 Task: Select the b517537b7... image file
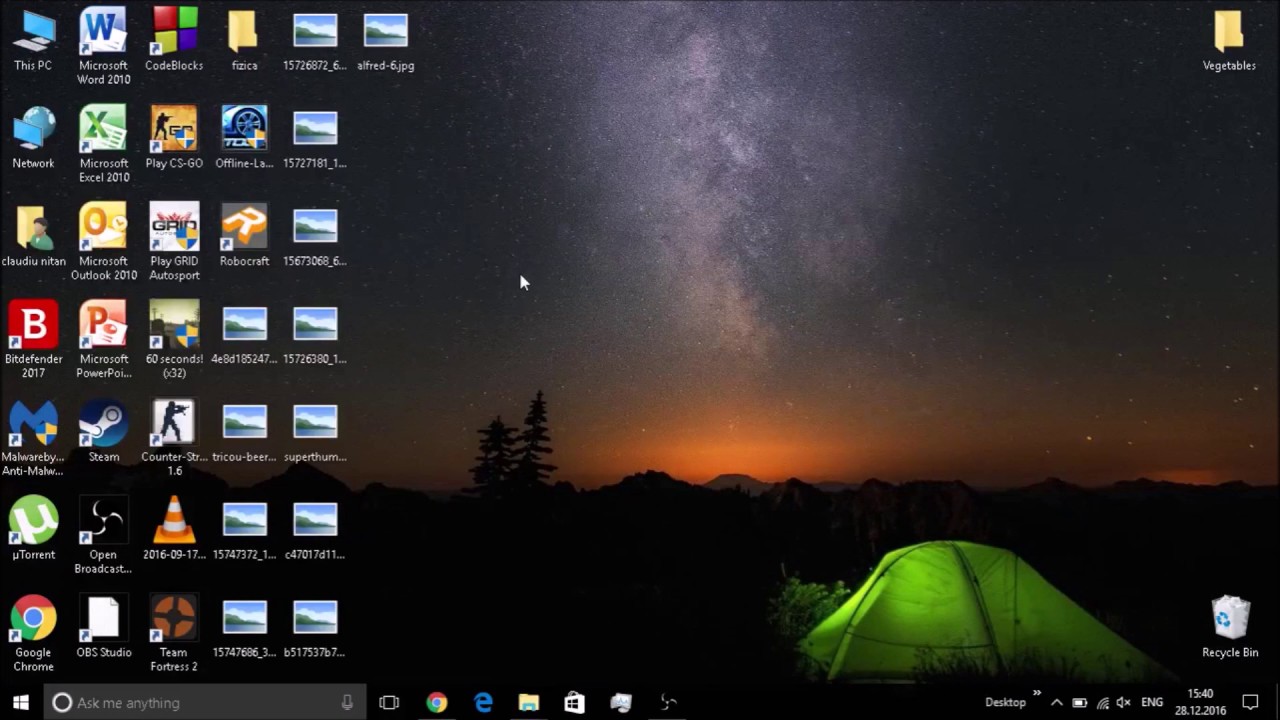click(315, 628)
